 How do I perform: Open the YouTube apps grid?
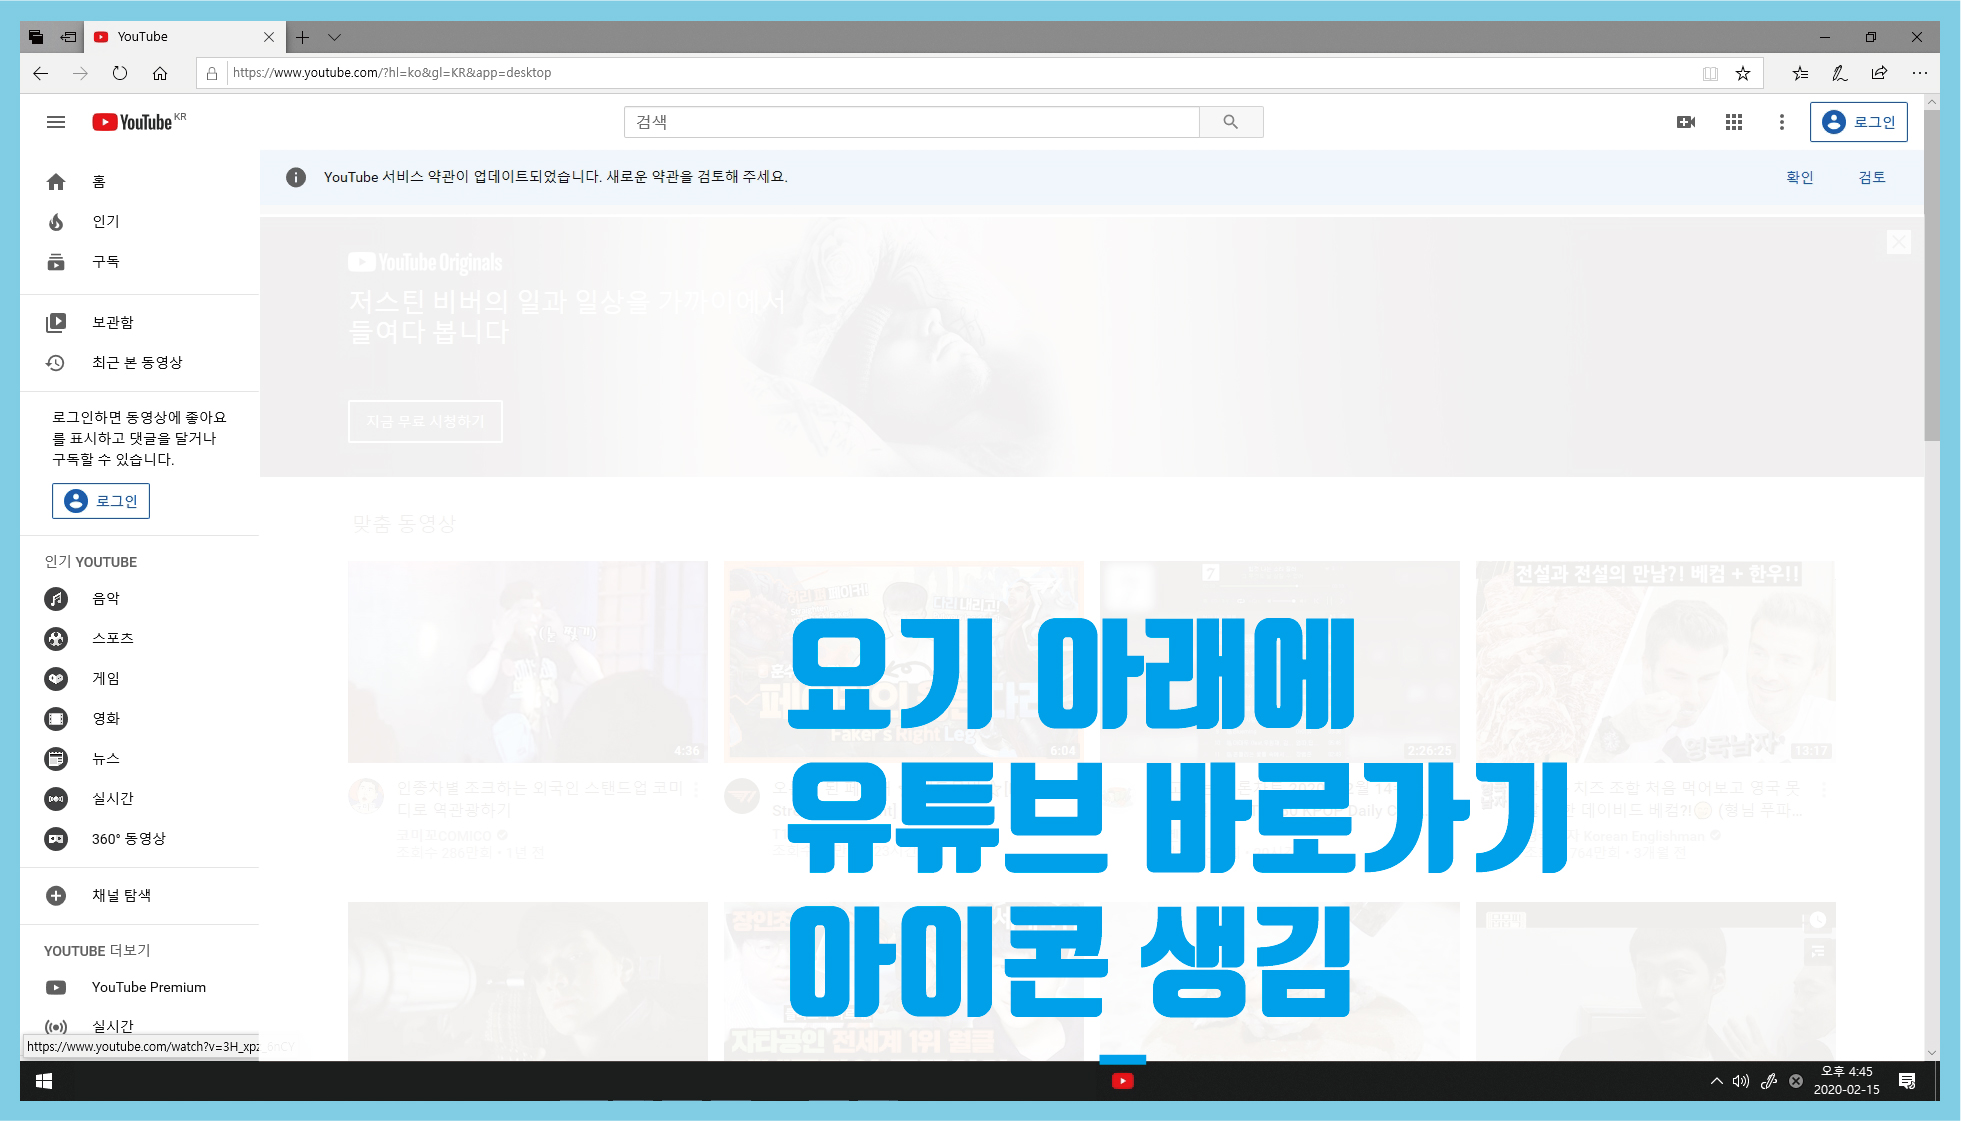1734,122
